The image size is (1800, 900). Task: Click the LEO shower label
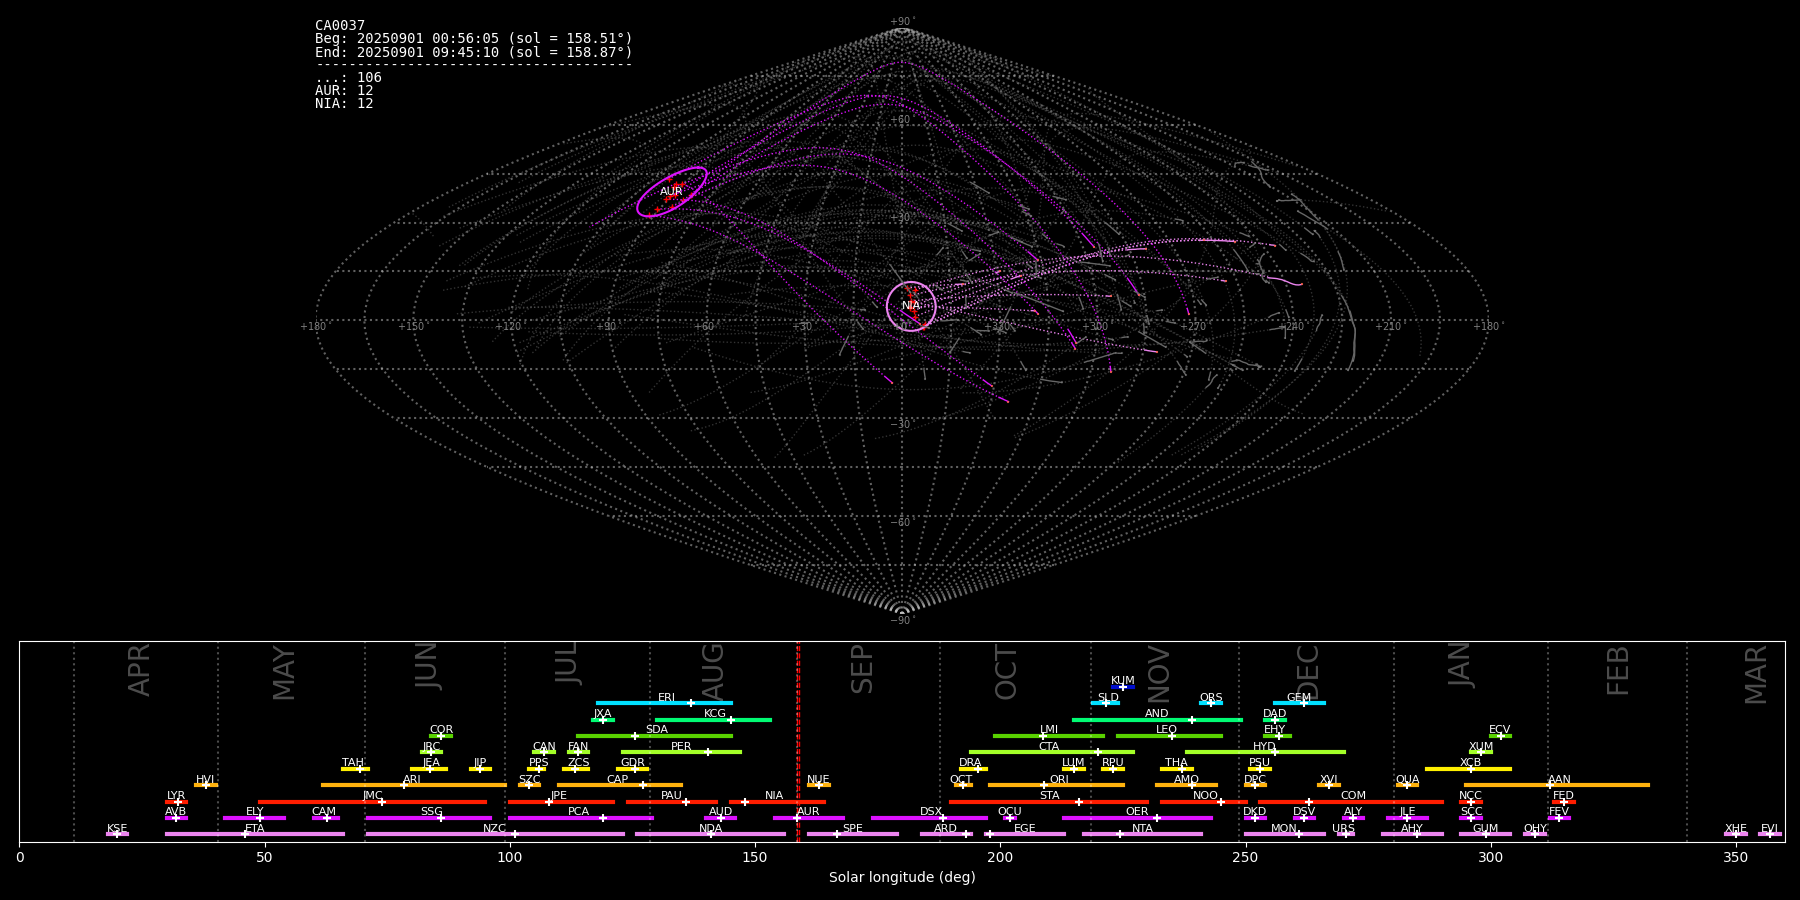tap(1167, 730)
